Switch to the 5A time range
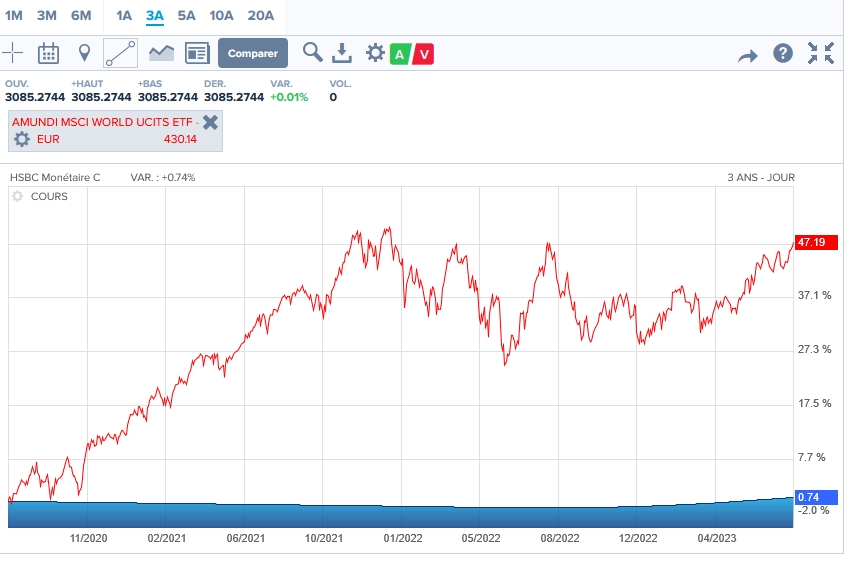Viewport: 844px width, 565px height. pos(187,15)
